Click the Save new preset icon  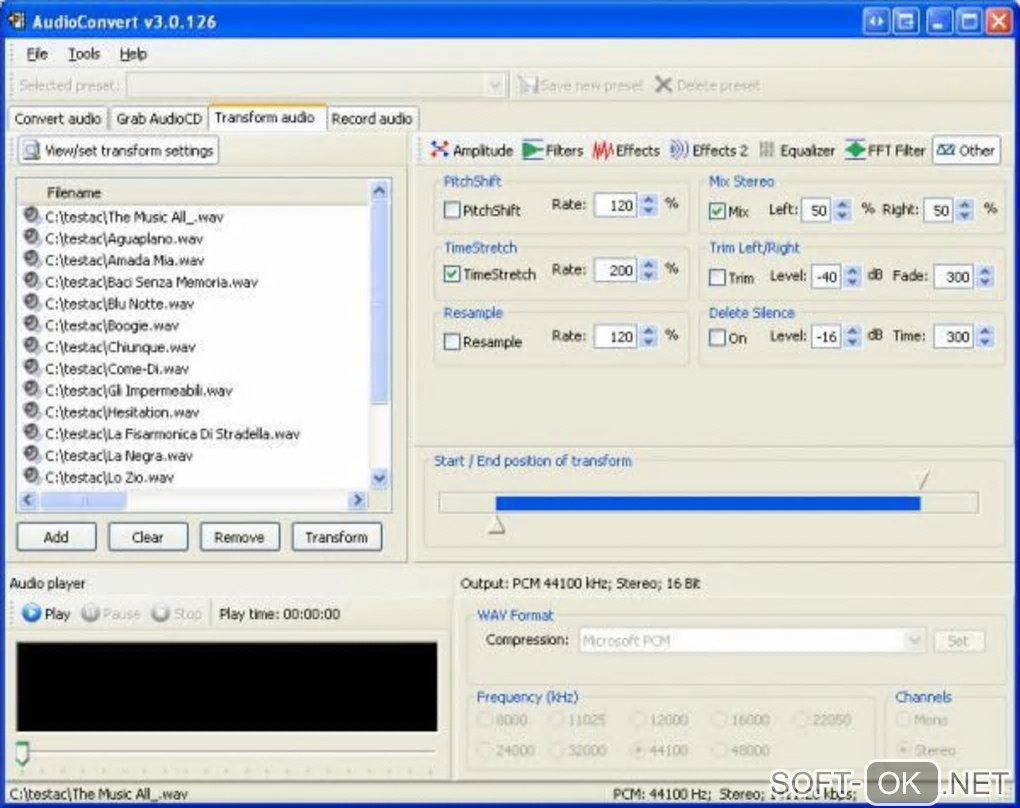pos(528,85)
